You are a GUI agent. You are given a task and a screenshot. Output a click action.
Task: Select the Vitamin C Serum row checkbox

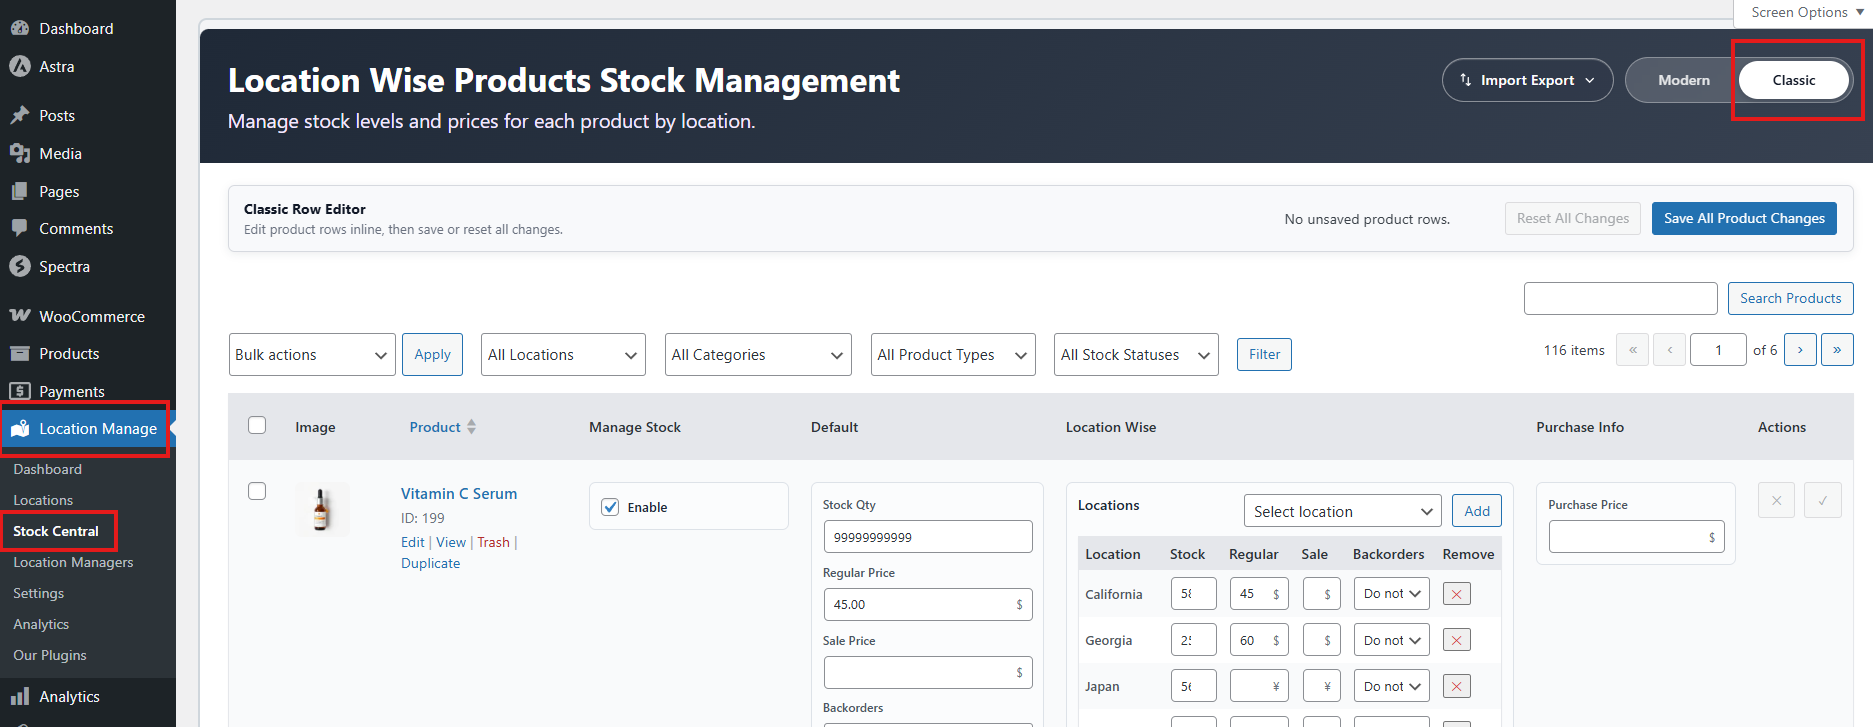[257, 491]
